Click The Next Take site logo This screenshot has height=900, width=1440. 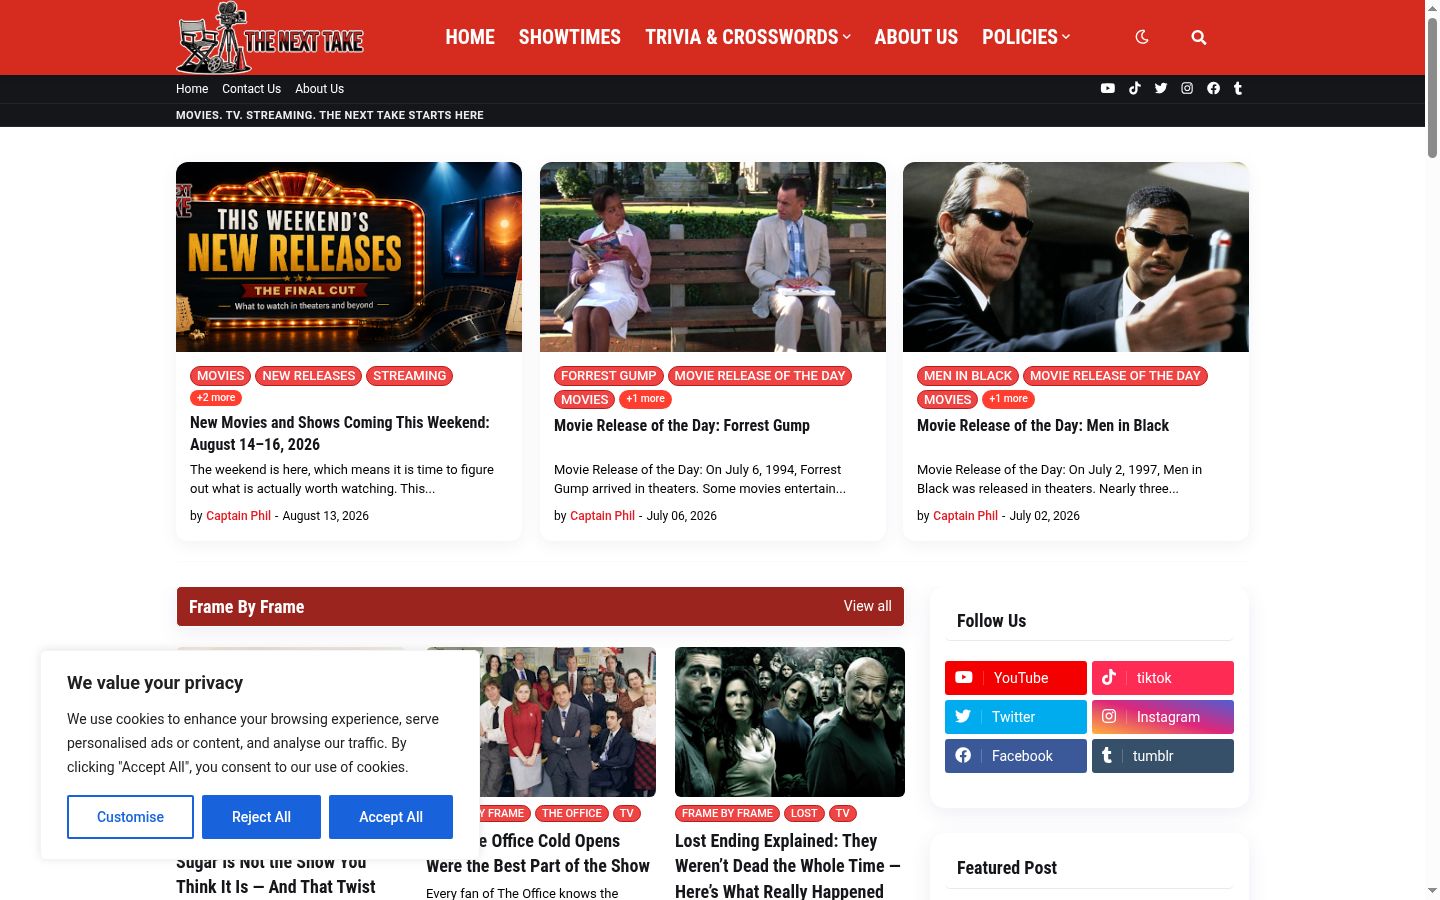(x=270, y=38)
